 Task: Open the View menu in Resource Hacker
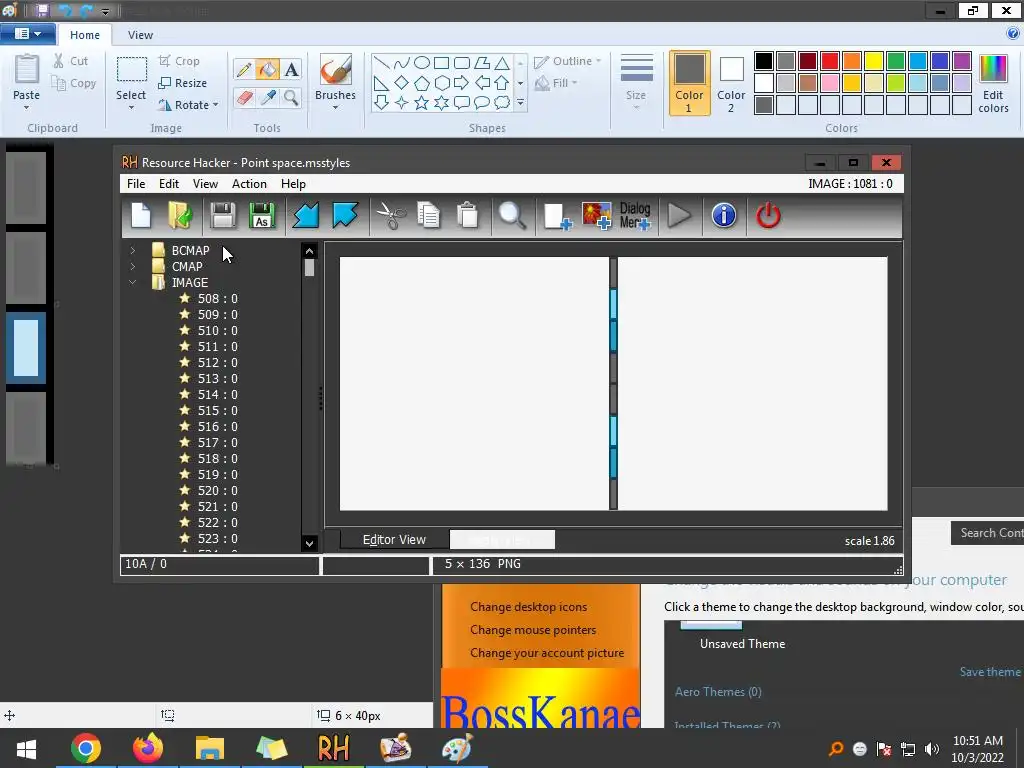pyautogui.click(x=205, y=184)
